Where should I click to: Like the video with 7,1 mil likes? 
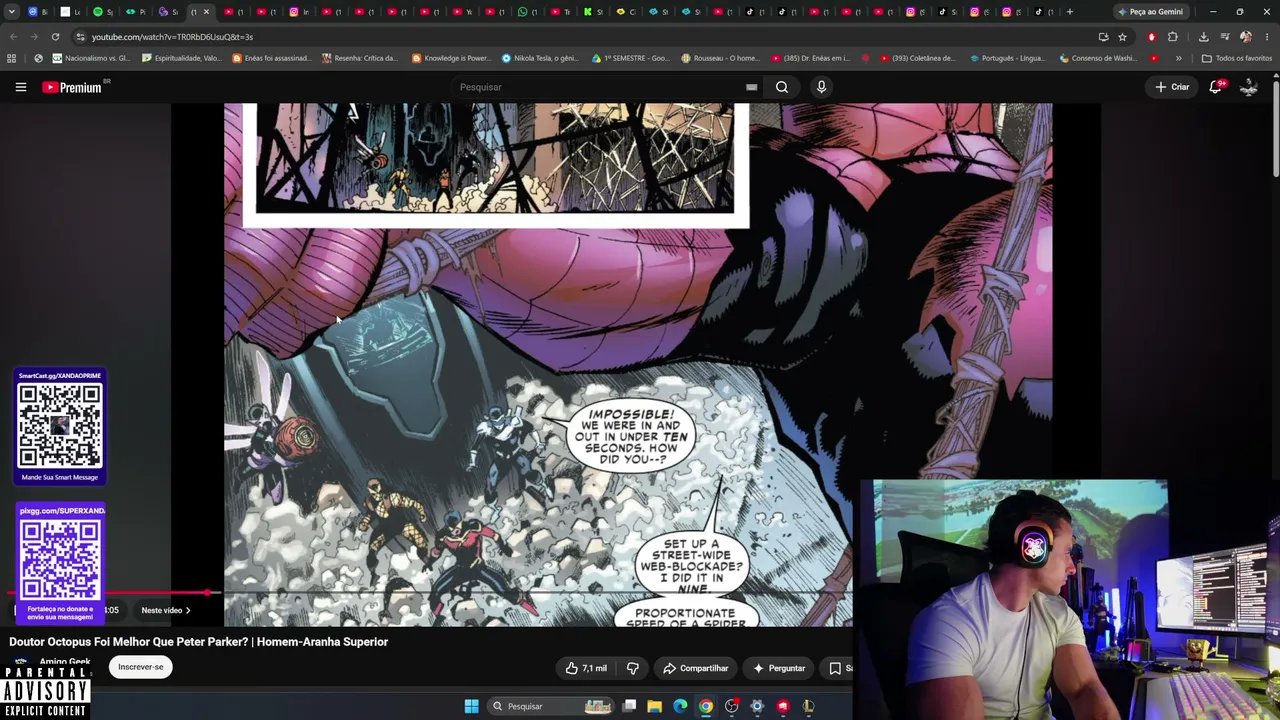coord(586,668)
